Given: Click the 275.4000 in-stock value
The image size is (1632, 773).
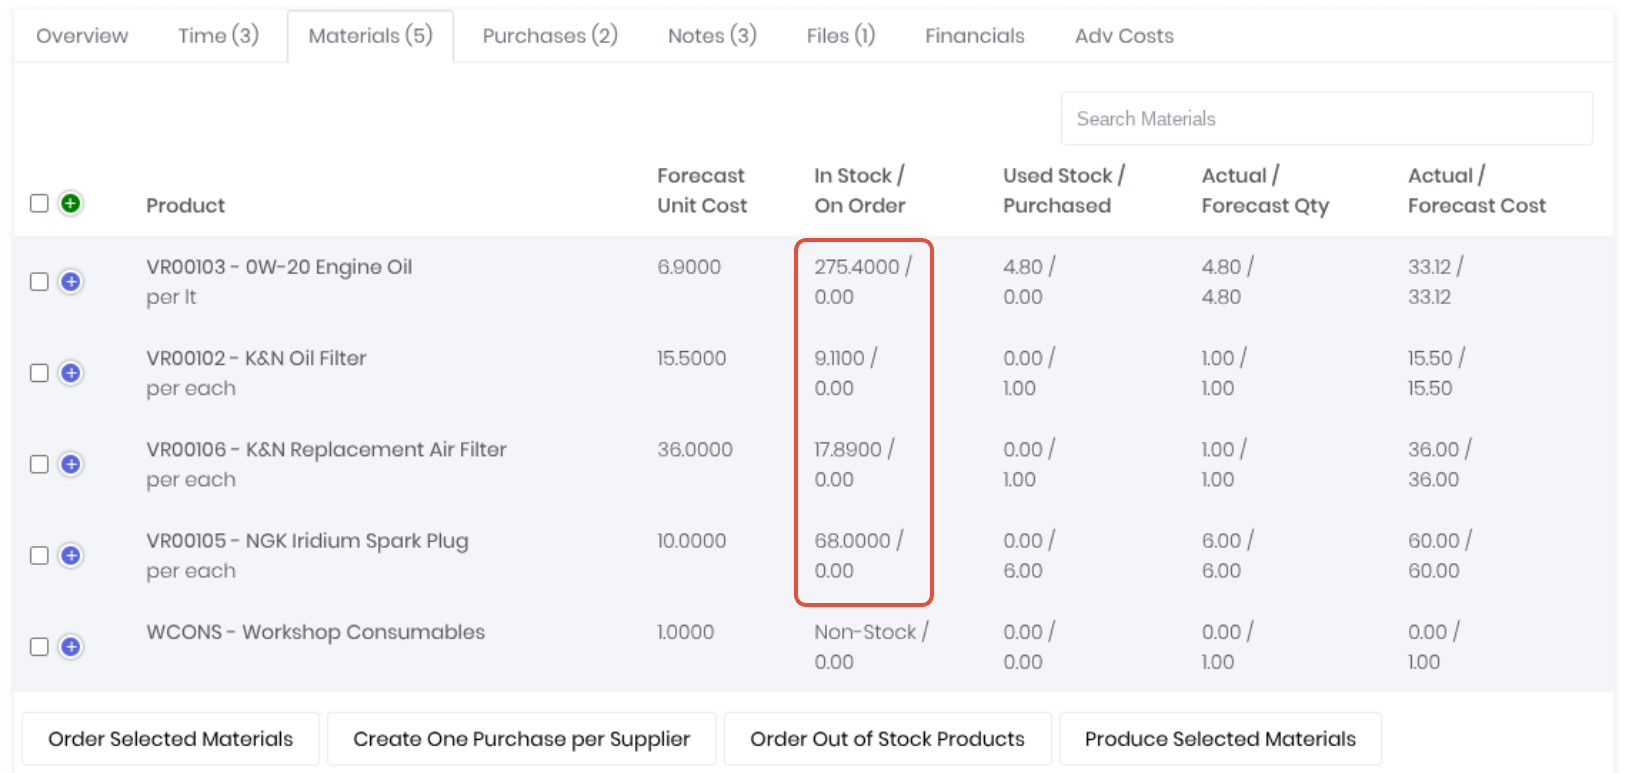Looking at the screenshot, I should pyautogui.click(x=856, y=267).
